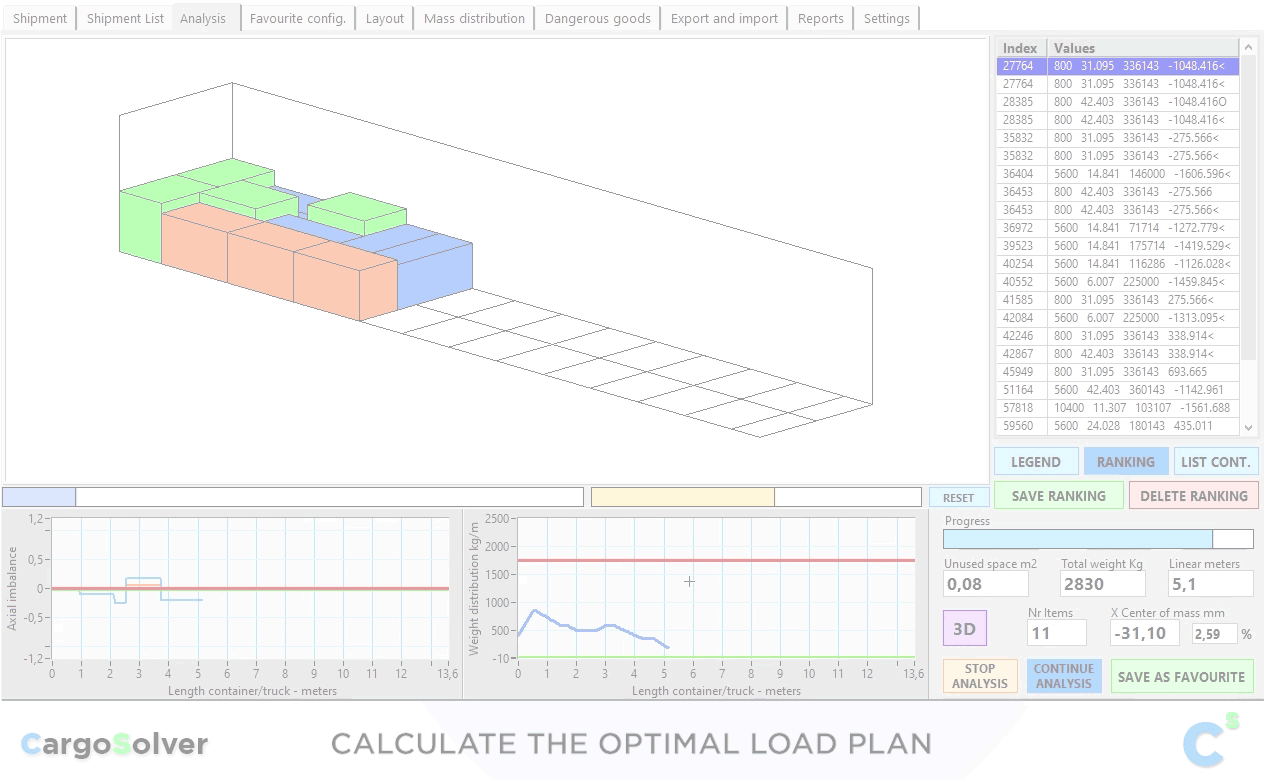Show the LIST CONT. view
Screen dimensions: 1264x780
pyautogui.click(x=1215, y=462)
